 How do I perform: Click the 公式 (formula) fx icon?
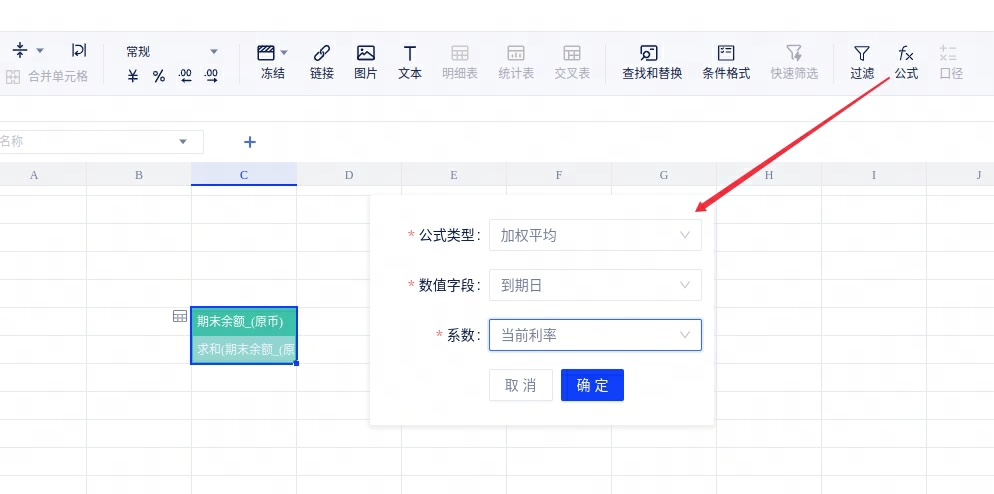[x=906, y=61]
